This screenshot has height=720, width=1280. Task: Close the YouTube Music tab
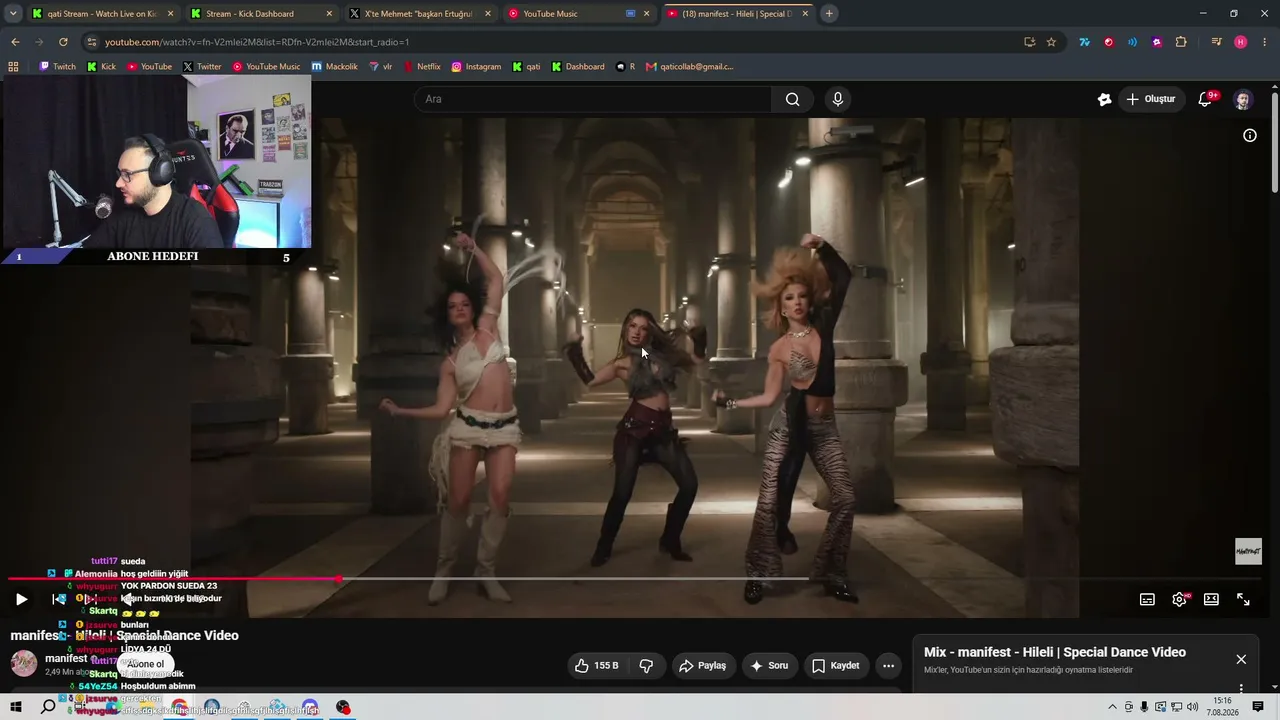(646, 14)
